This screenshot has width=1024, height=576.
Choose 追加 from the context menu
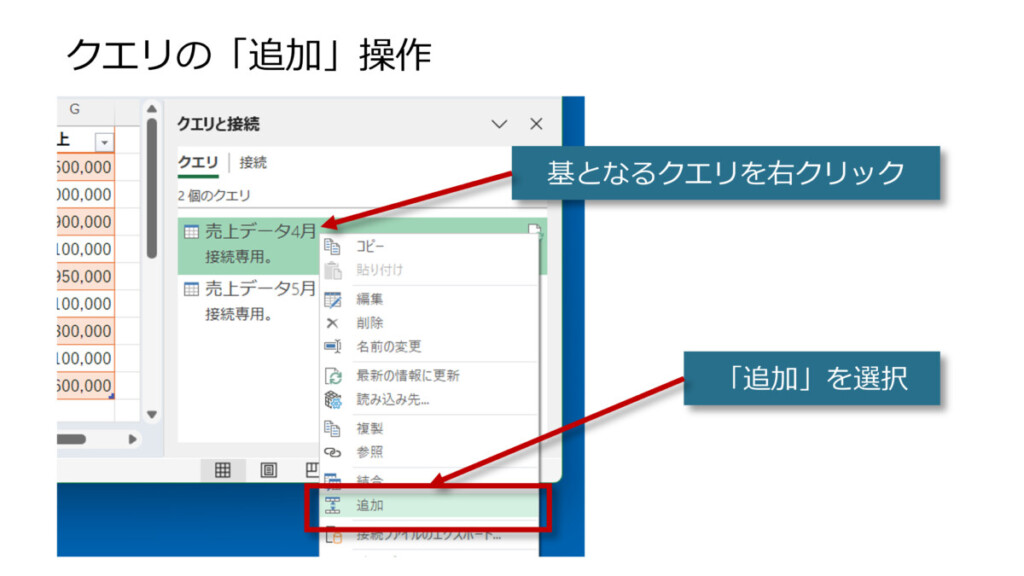[371, 506]
